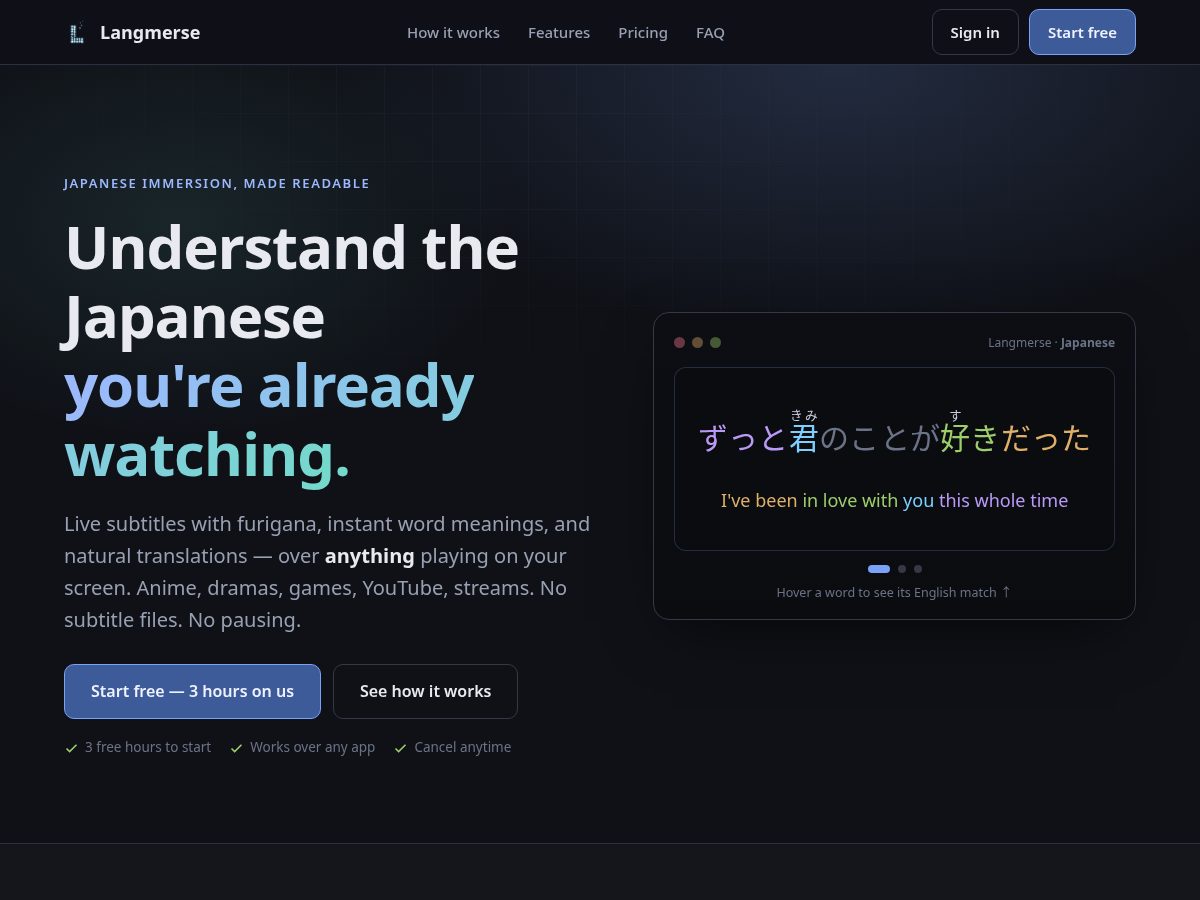Click checkmark beside Works over any app
Screen dimensions: 1200x900
236,748
